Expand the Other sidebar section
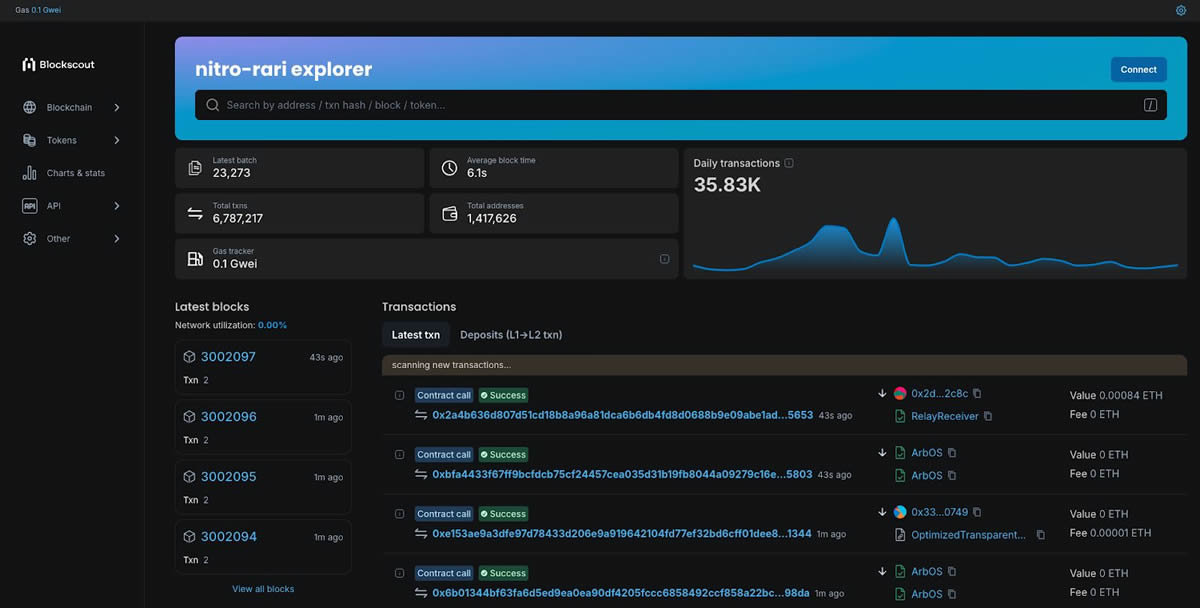Viewport: 1200px width, 608px height. click(116, 238)
